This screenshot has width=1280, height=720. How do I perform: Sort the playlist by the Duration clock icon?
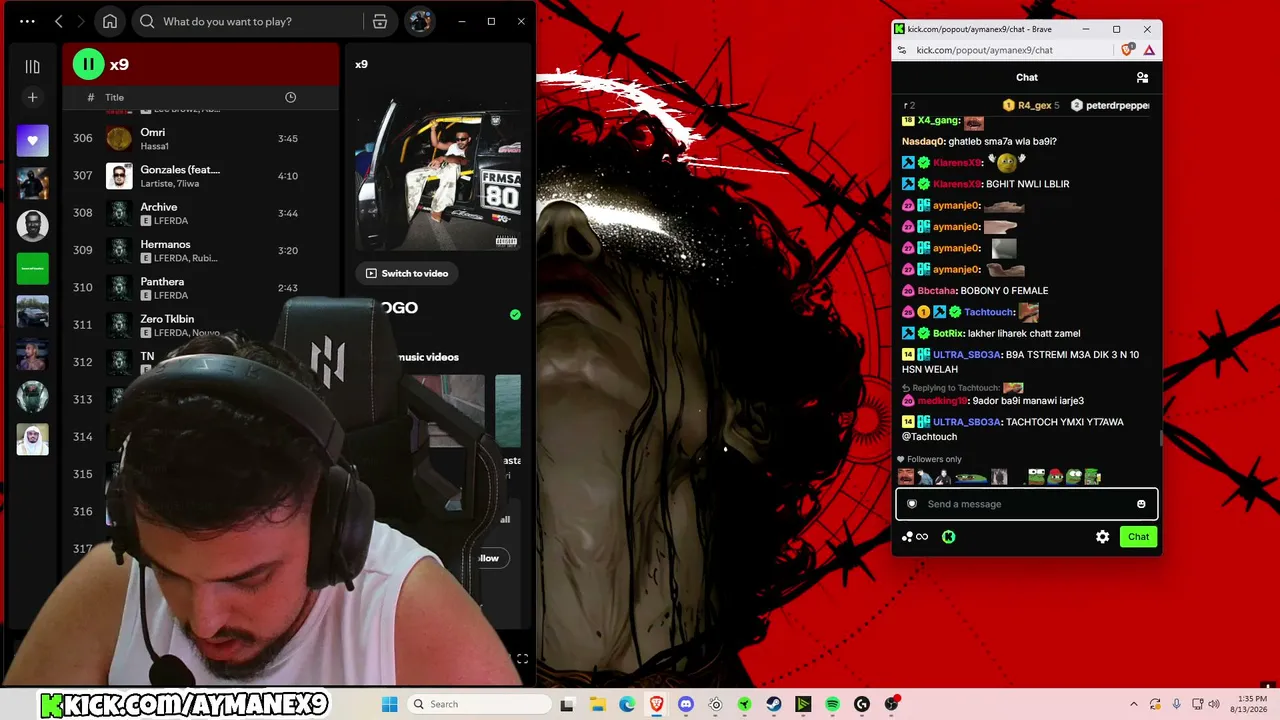pos(290,97)
